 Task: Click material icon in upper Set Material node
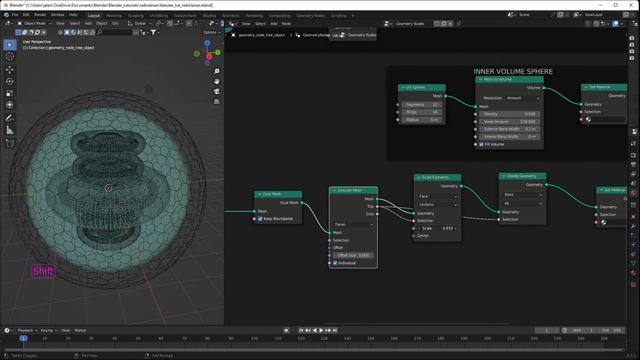588,119
